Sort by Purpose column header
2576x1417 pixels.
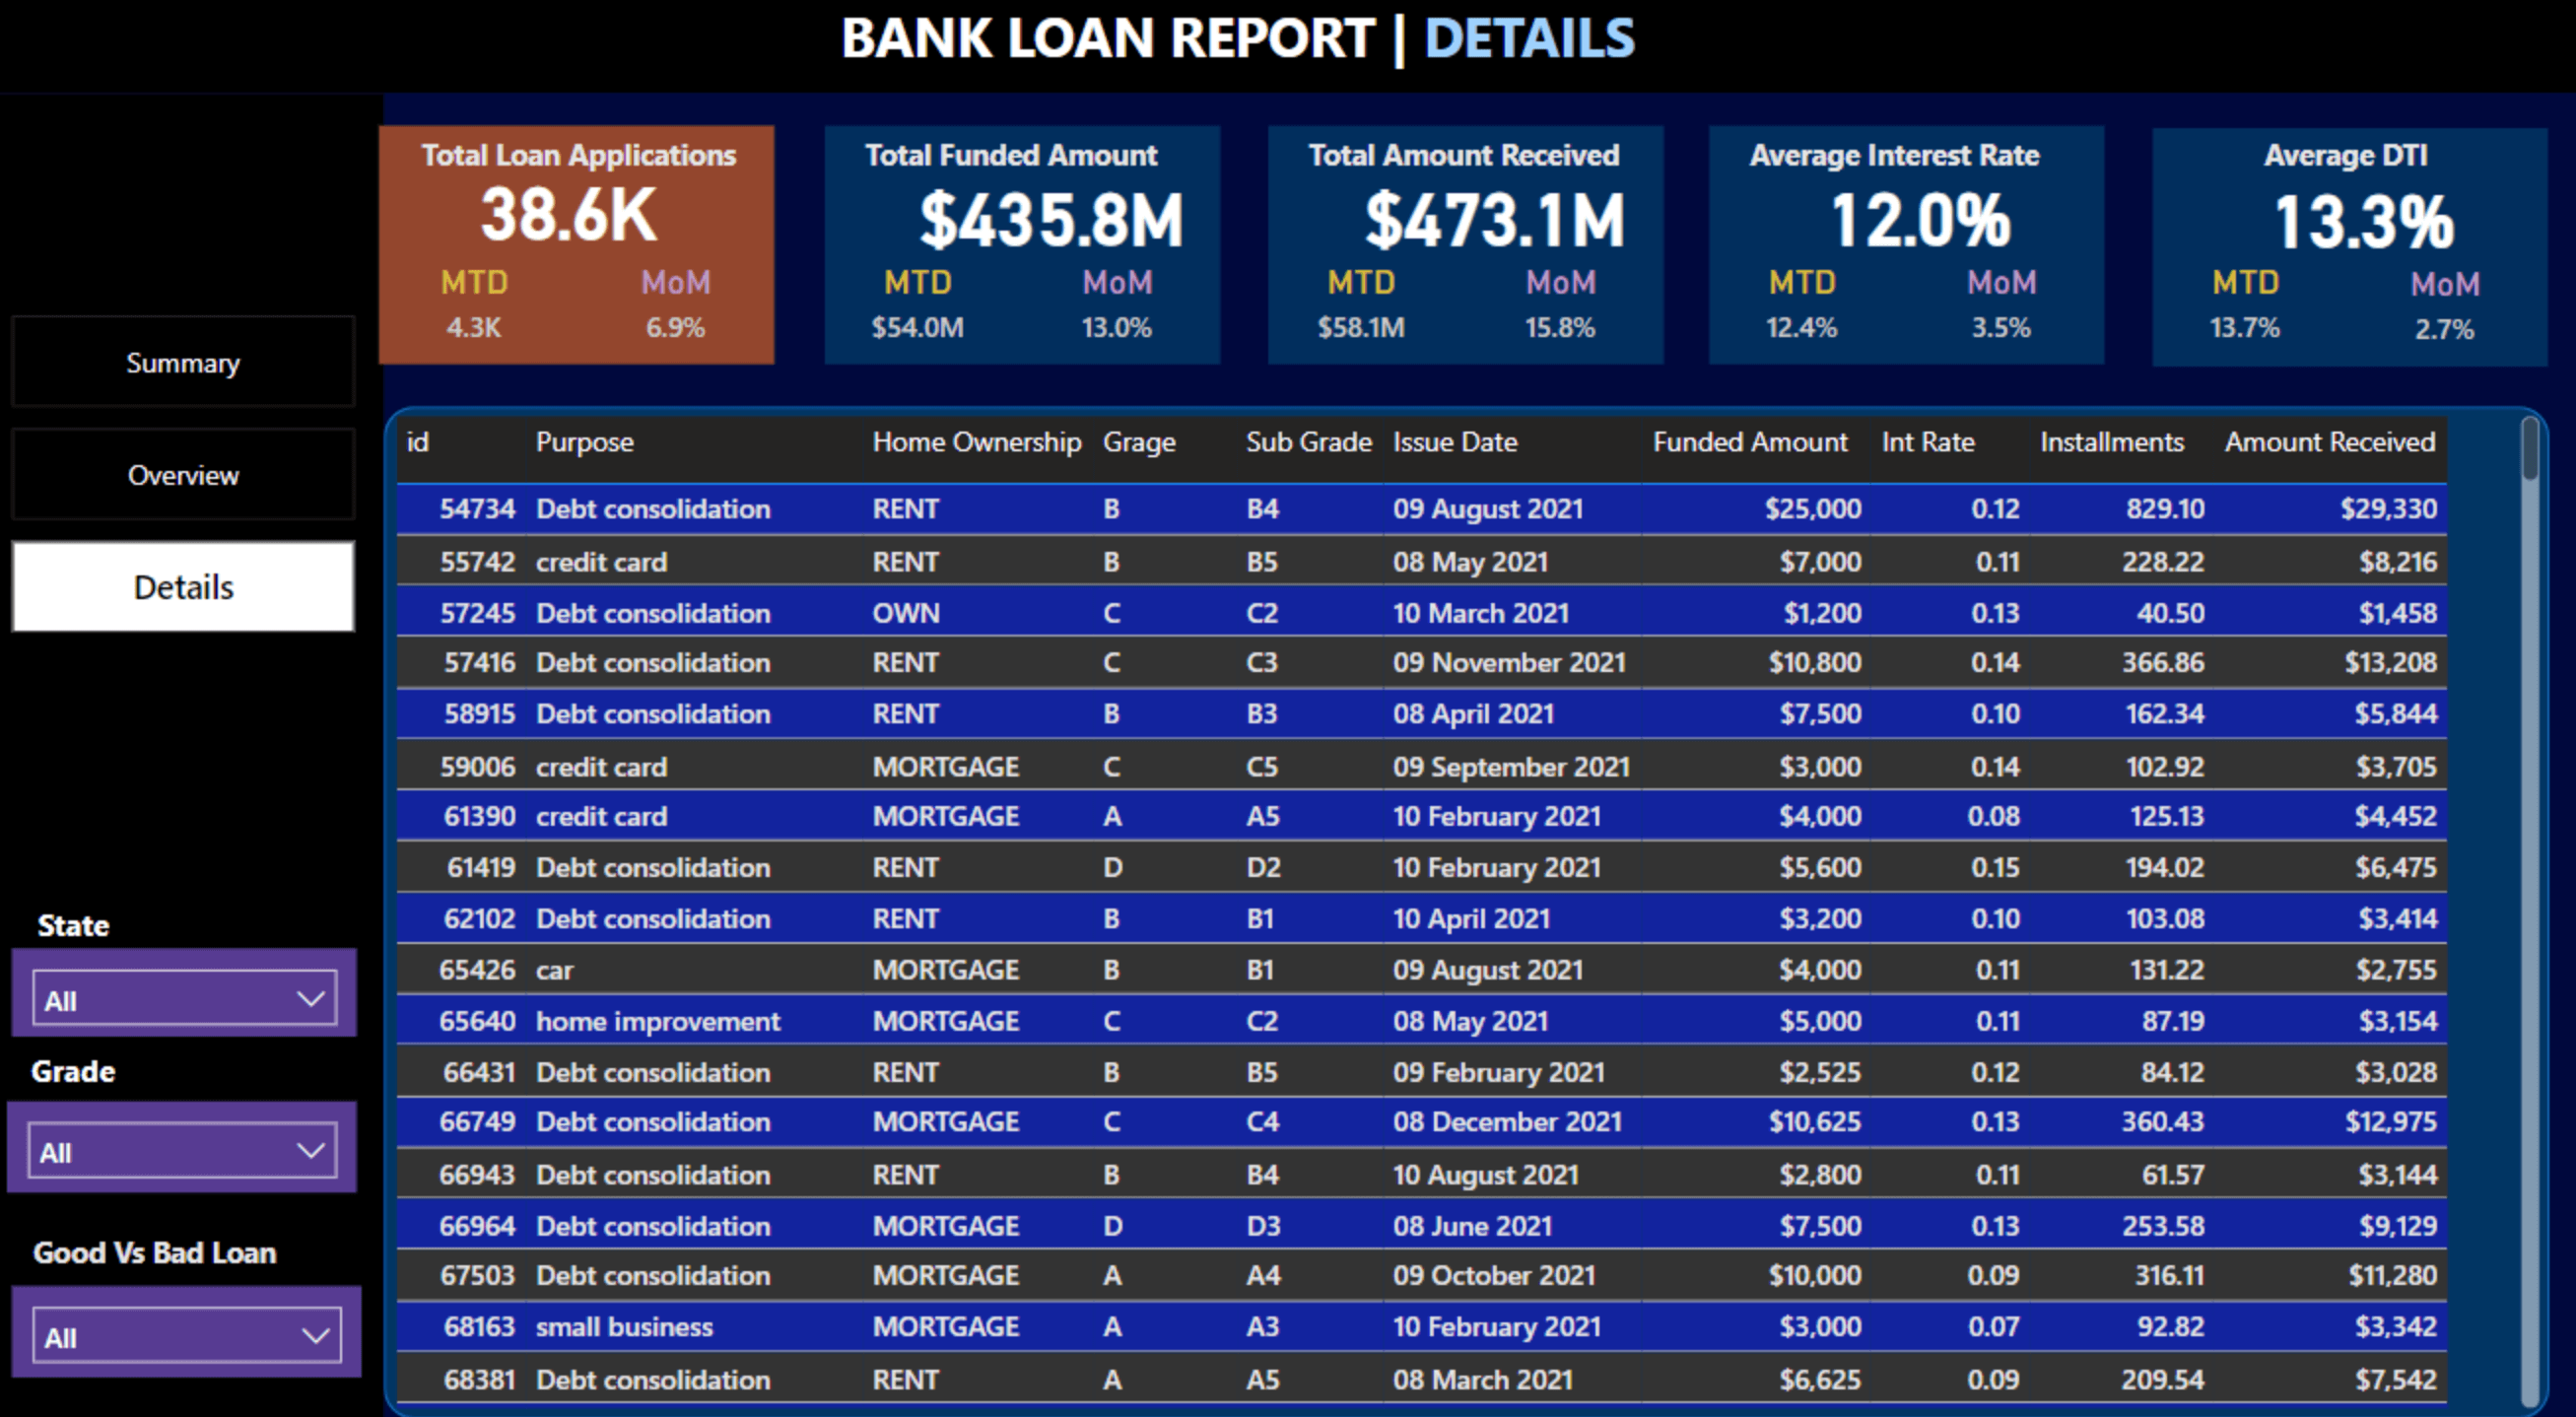point(585,442)
